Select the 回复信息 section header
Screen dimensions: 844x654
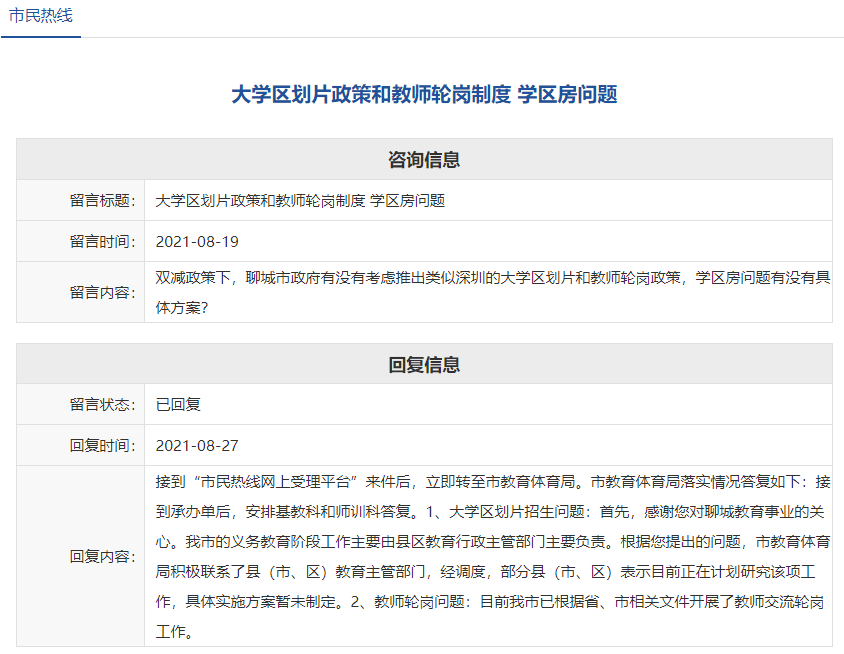click(424, 364)
